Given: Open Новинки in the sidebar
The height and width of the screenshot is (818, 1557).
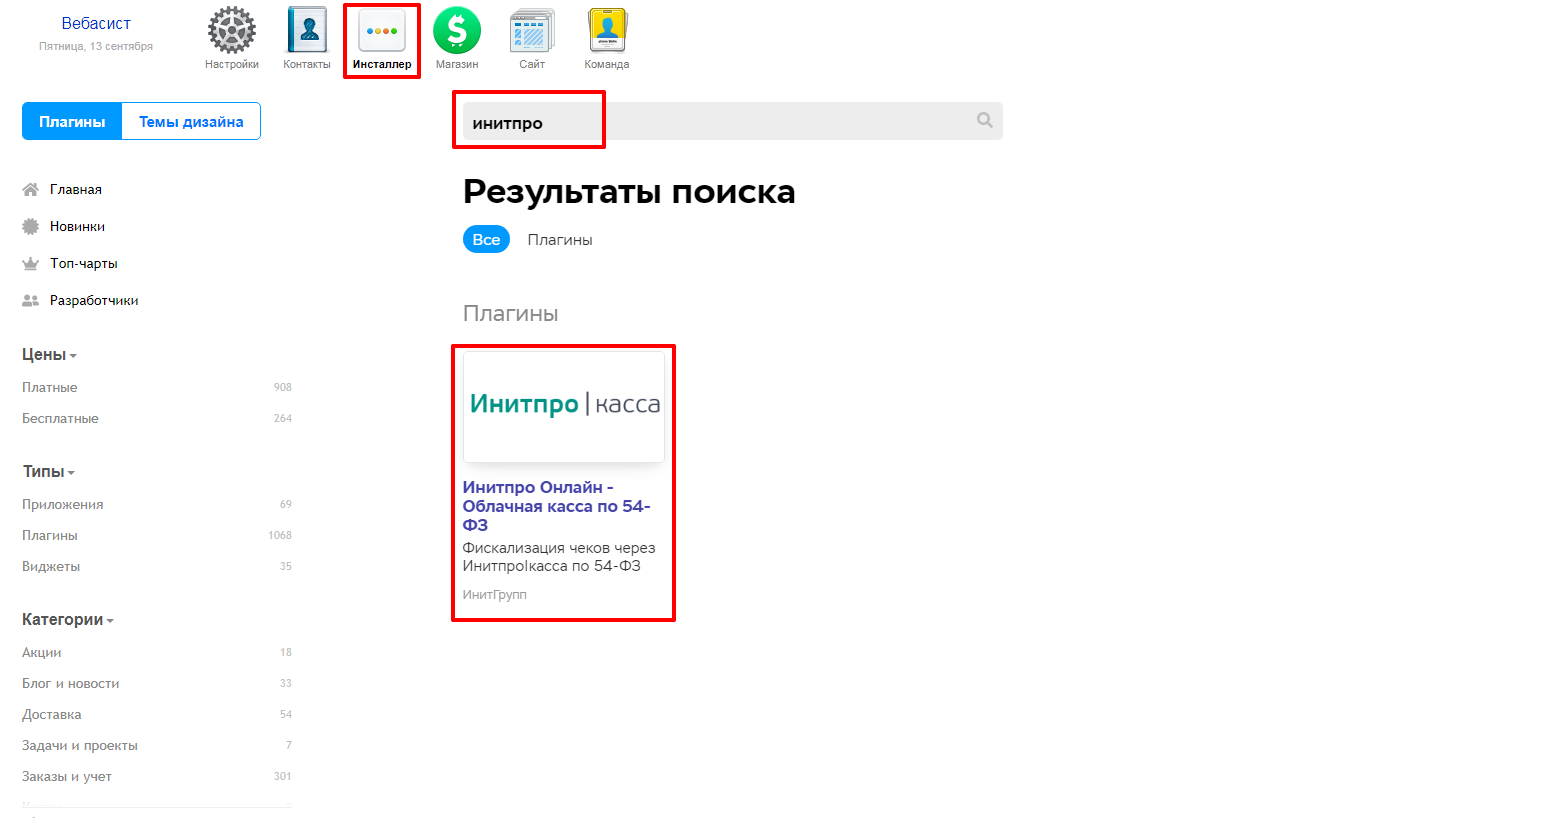Looking at the screenshot, I should [77, 226].
